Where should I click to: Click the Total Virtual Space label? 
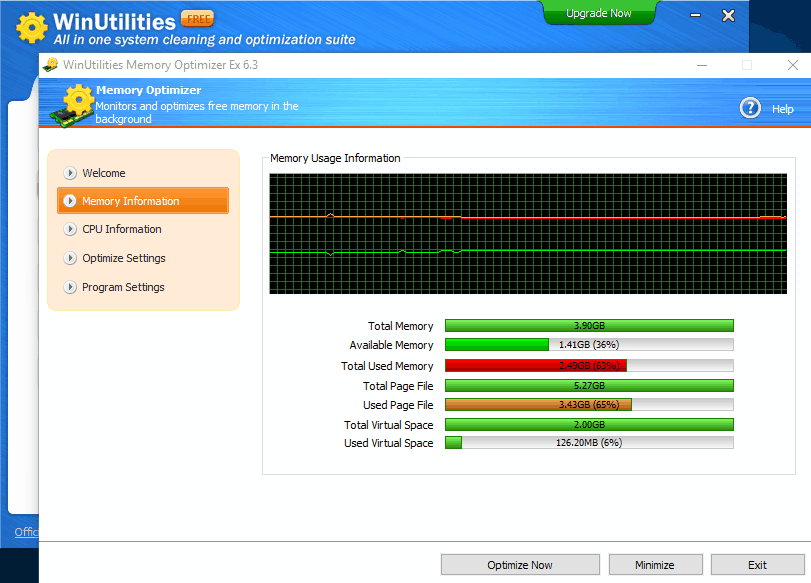point(388,425)
